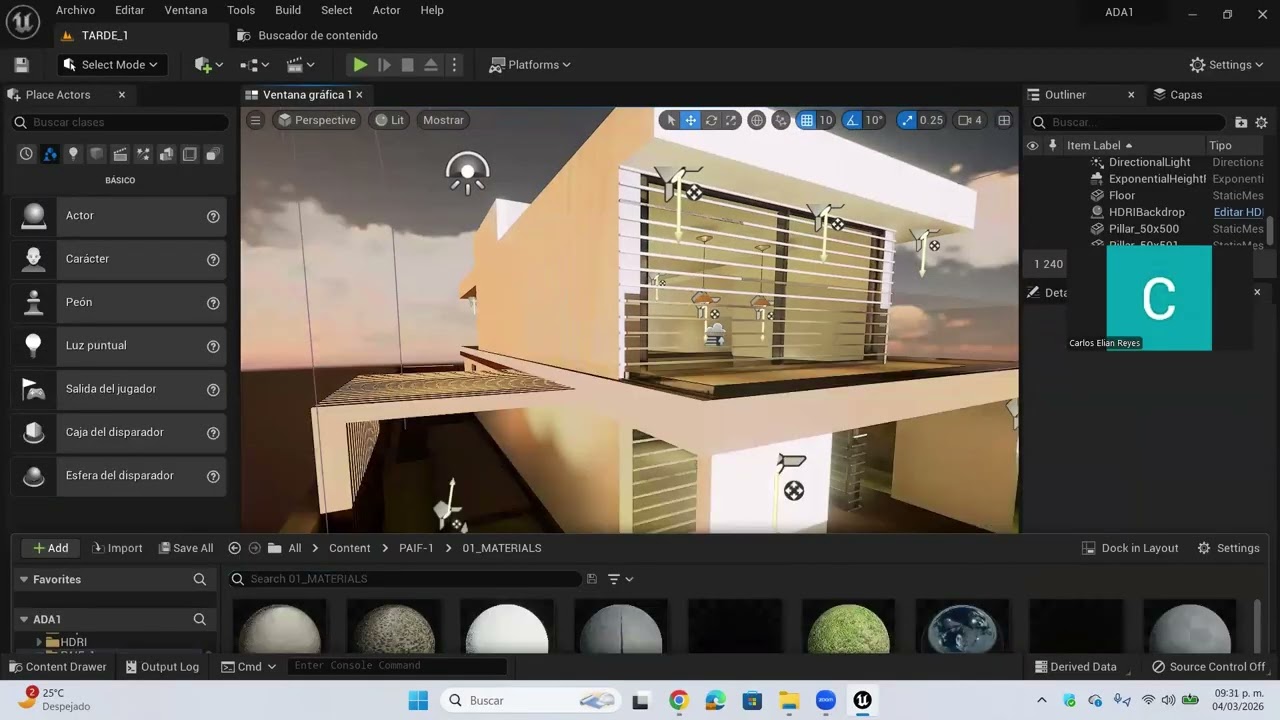Open the Platforms dropdown
Image resolution: width=1280 pixels, height=720 pixels.
tap(530, 65)
